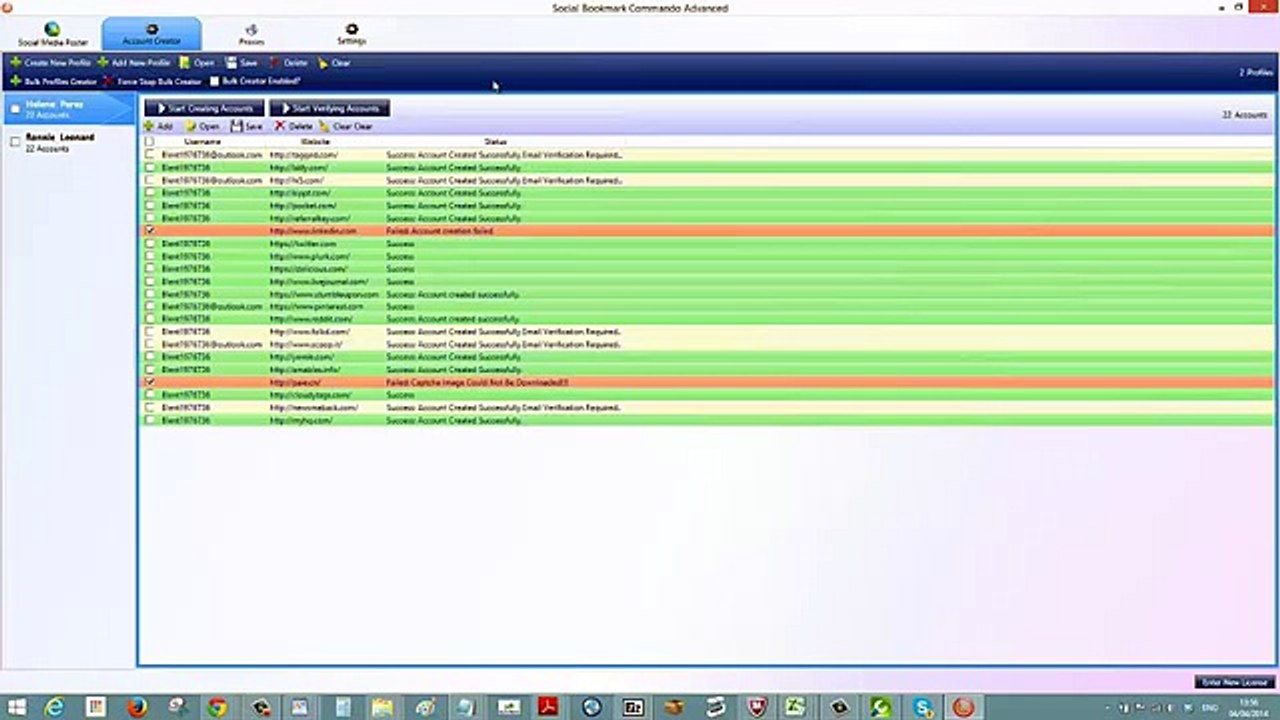
Task: Check the twitter.com row checkbox
Action: pyautogui.click(x=150, y=243)
